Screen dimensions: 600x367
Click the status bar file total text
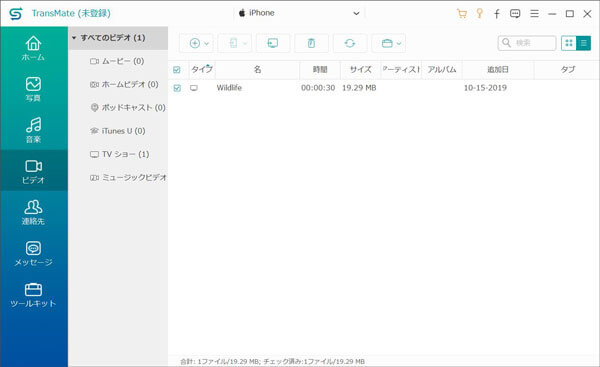coord(272,361)
